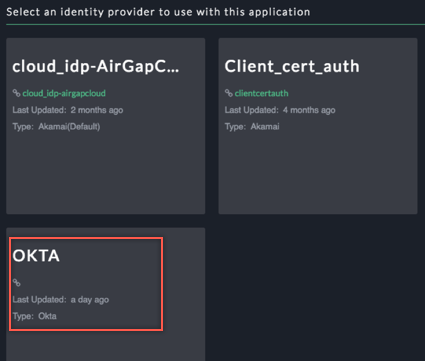Image resolution: width=425 pixels, height=361 pixels.
Task: Click the Client_cert_auth card title
Action: 292,66
